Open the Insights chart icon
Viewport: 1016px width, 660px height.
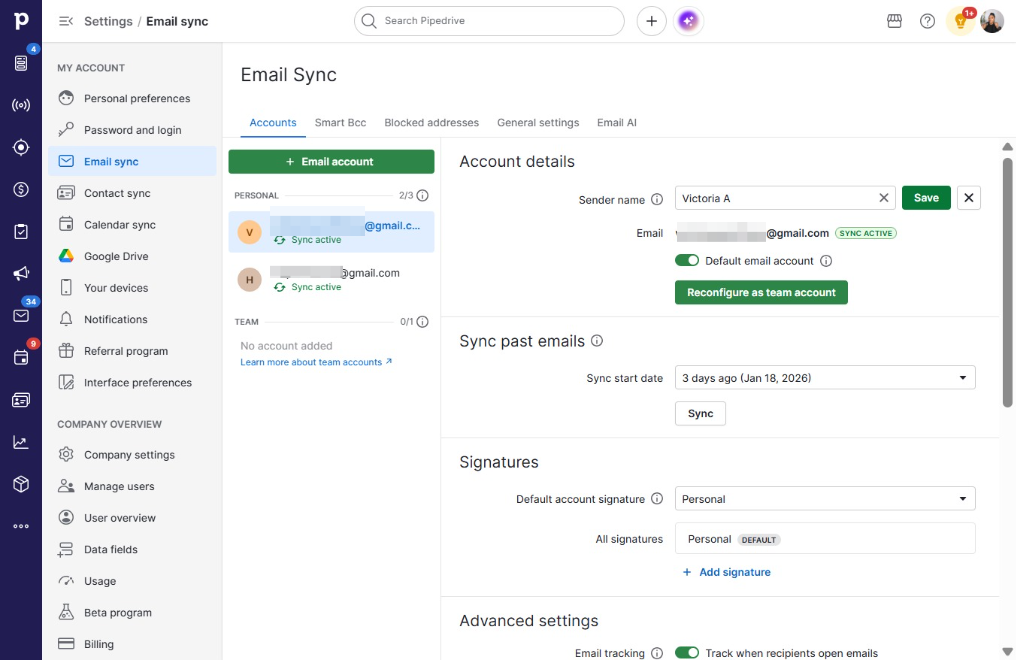[21, 442]
